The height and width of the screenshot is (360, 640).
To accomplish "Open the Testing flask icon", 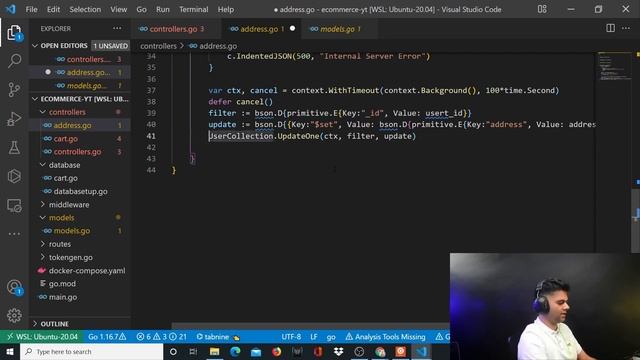I will point(14,147).
